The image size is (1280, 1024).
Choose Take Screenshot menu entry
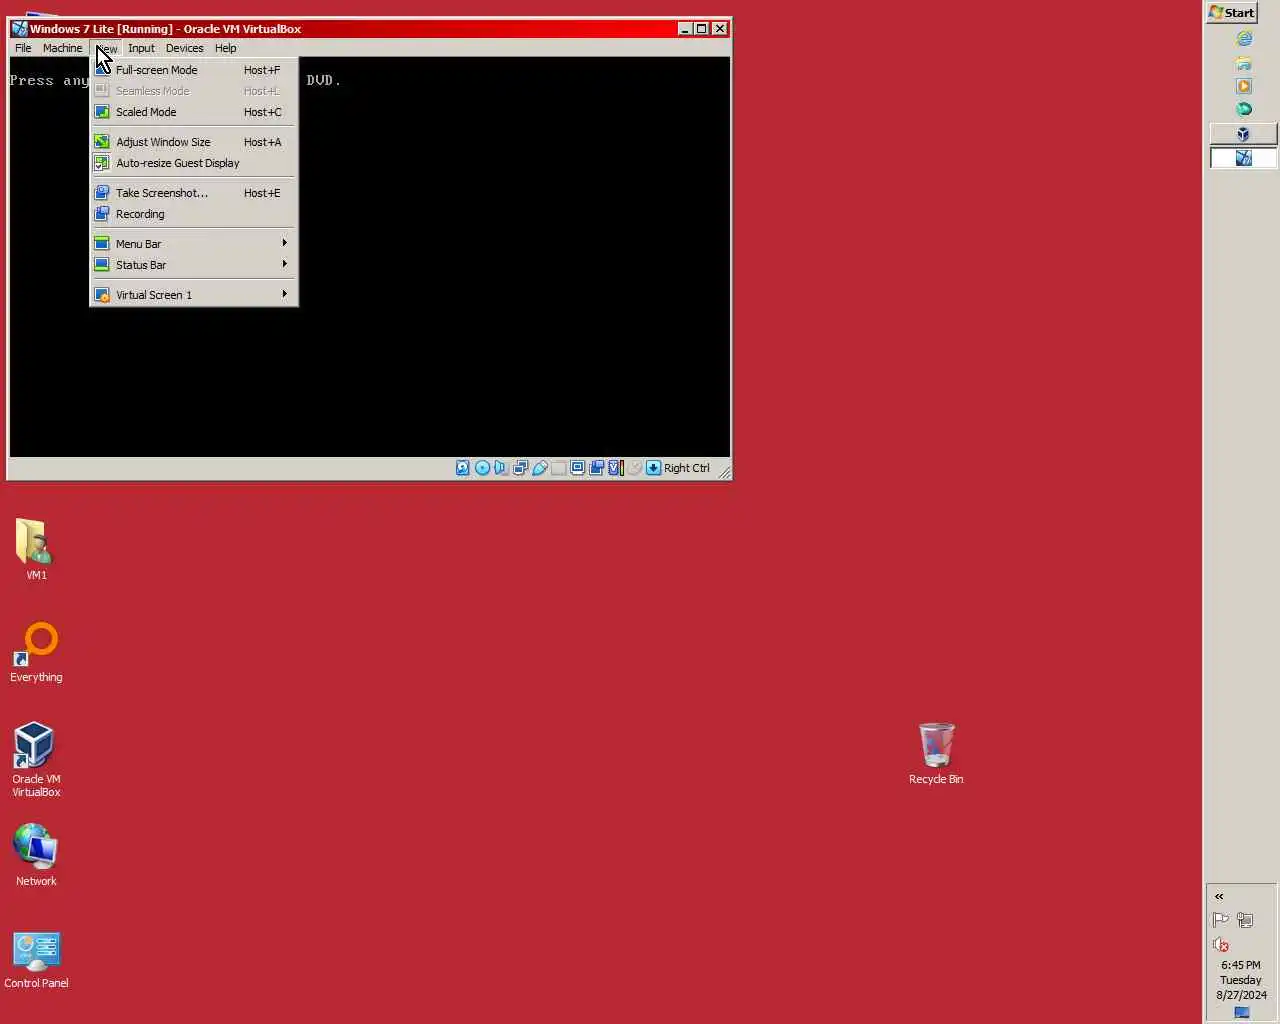[194, 193]
